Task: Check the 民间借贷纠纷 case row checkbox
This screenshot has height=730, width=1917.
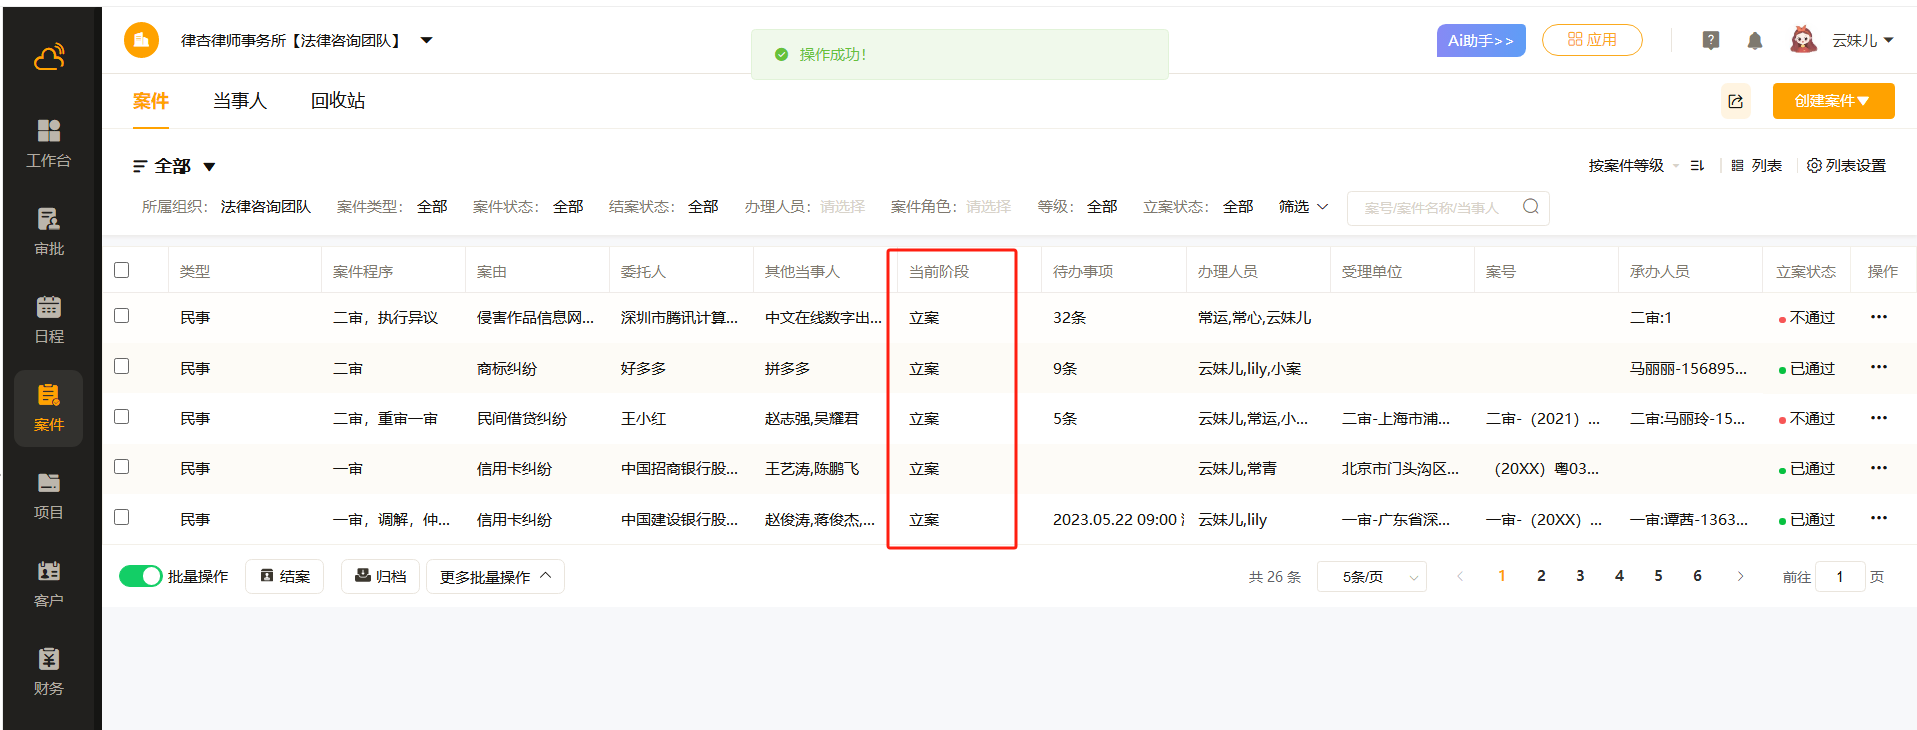Action: click(122, 416)
